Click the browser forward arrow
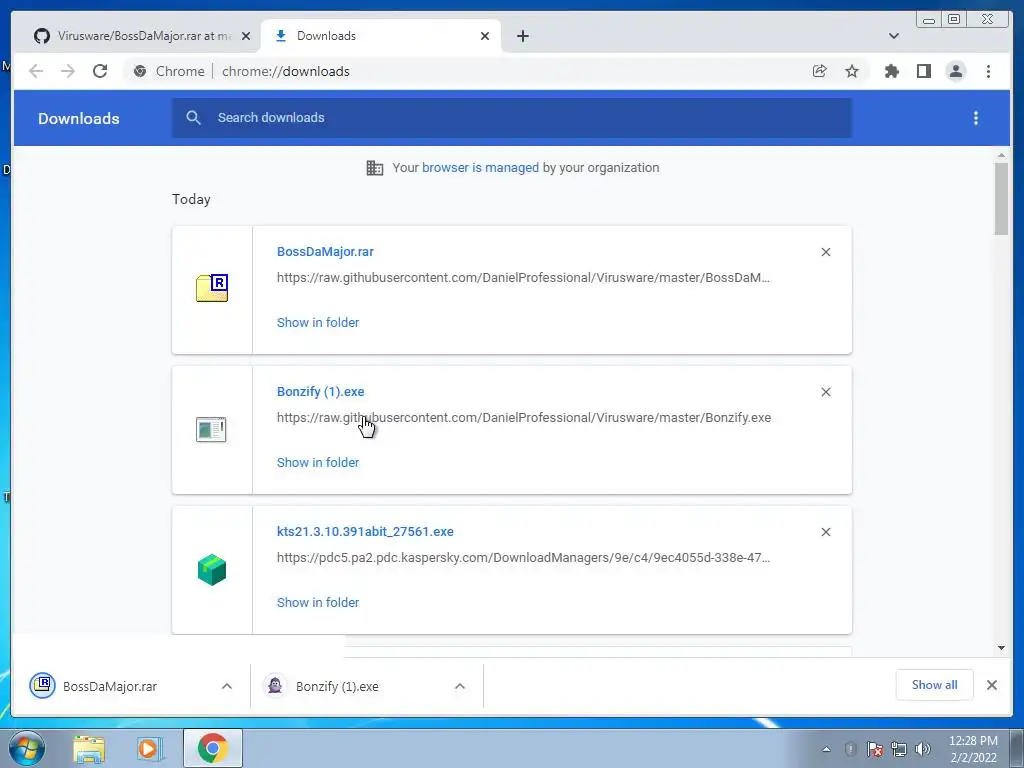The width and height of the screenshot is (1024, 768). (x=68, y=71)
